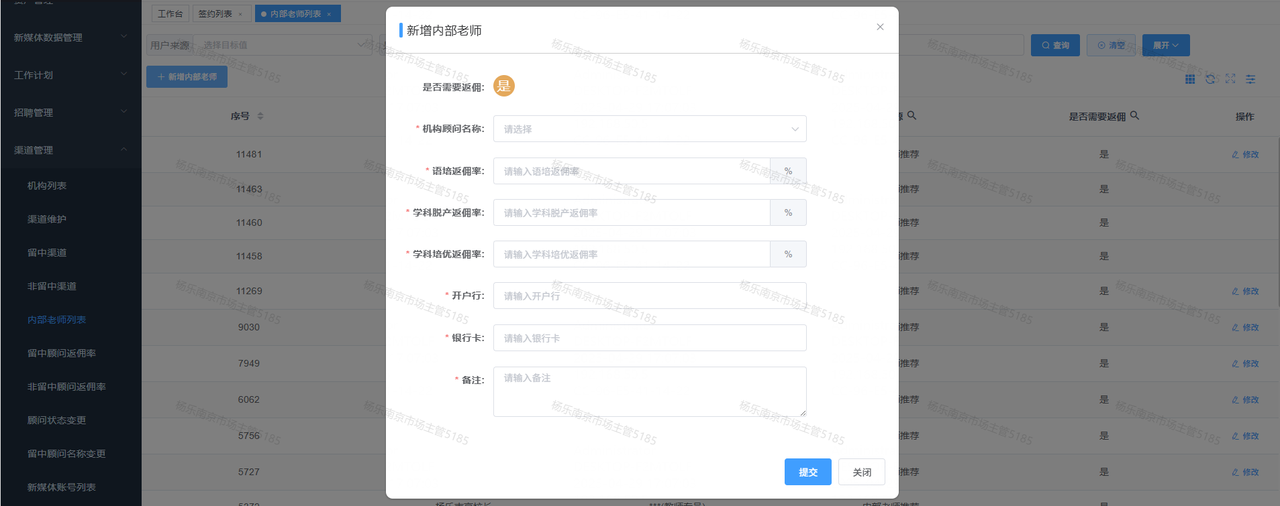The image size is (1280, 506).
Task: Open the column settings sliders icon
Action: click(x=1250, y=79)
